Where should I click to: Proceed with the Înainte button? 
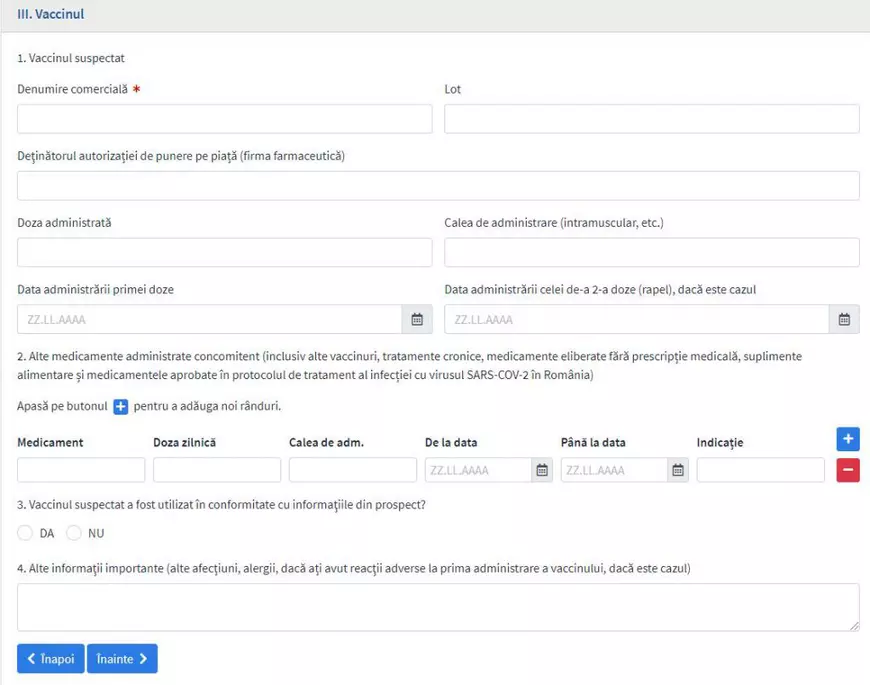[122, 659]
